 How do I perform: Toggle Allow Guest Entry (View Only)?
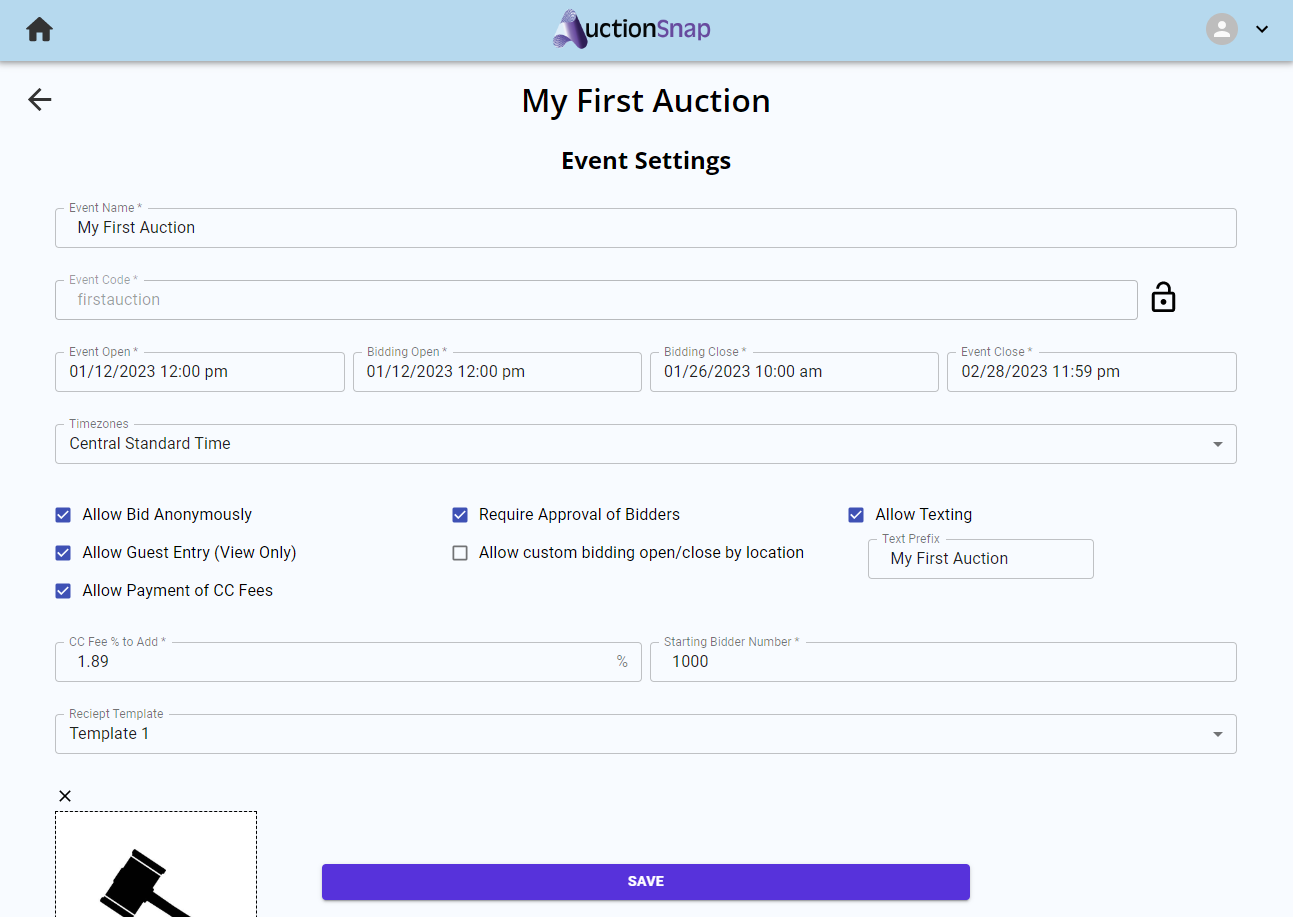[63, 553]
